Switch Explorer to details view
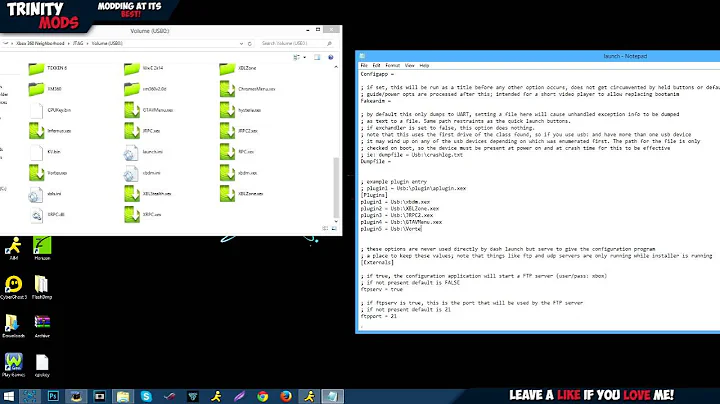 tap(325, 228)
